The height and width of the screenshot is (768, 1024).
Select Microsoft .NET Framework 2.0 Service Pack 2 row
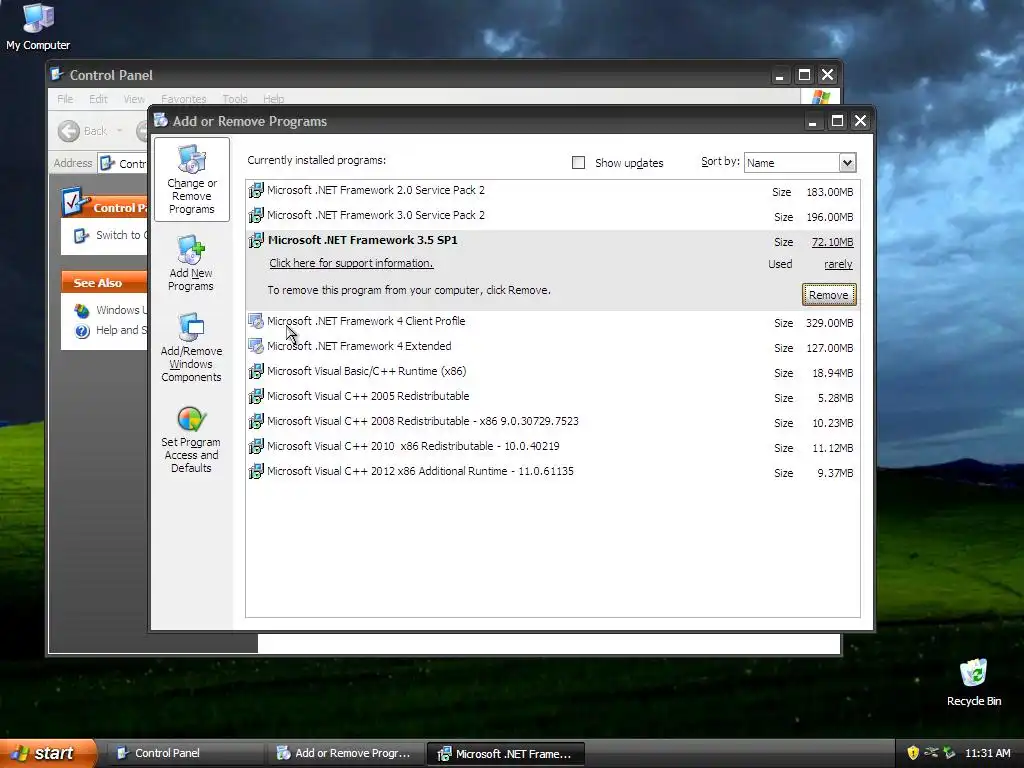(x=552, y=191)
